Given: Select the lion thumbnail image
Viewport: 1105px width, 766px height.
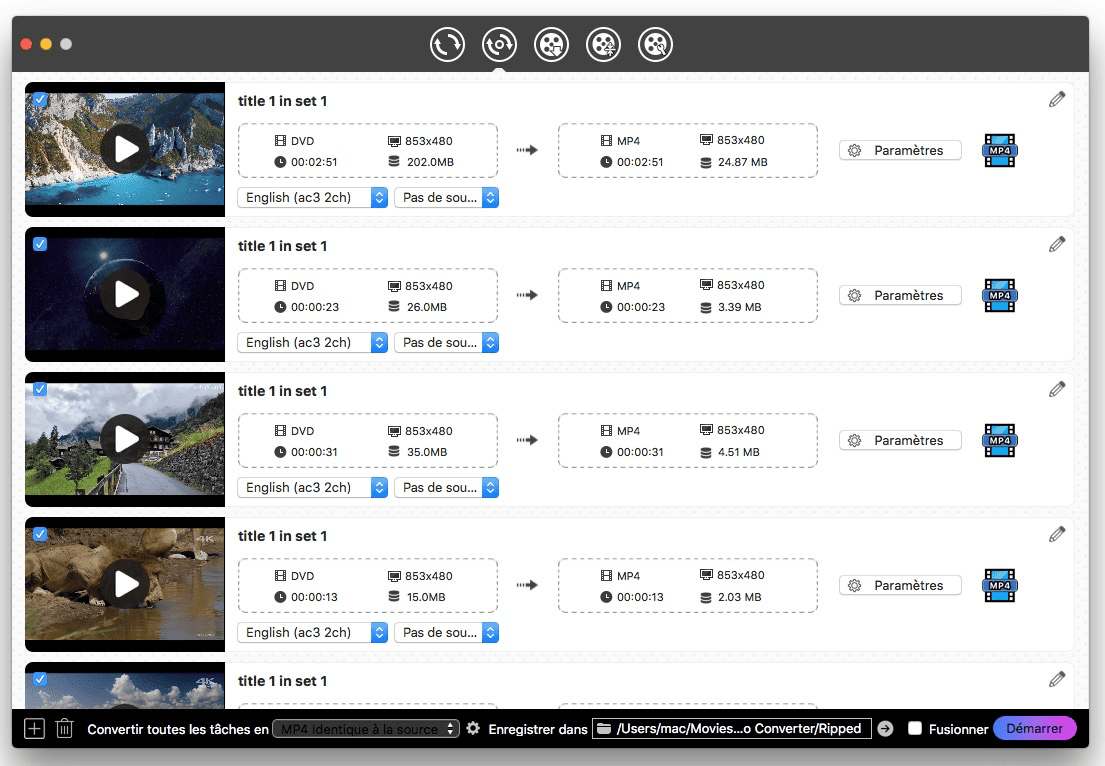Looking at the screenshot, I should coord(125,584).
